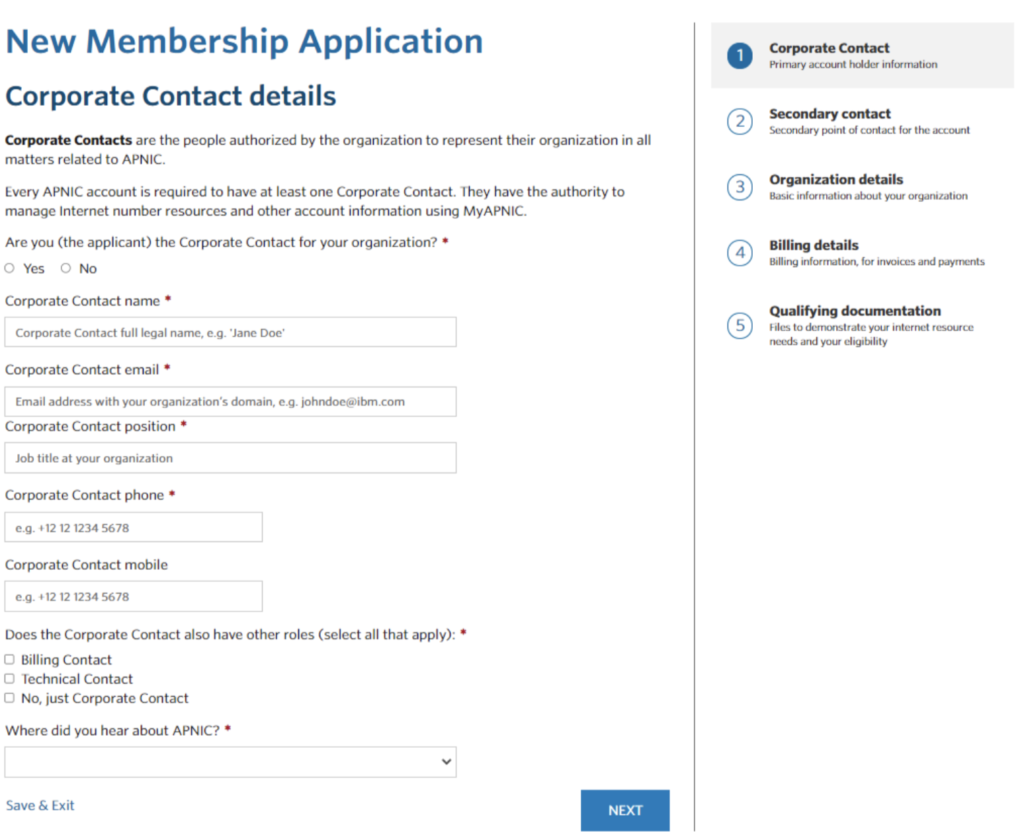The height and width of the screenshot is (833, 1024).
Task: Click the Save & Exit link
Action: coord(40,806)
